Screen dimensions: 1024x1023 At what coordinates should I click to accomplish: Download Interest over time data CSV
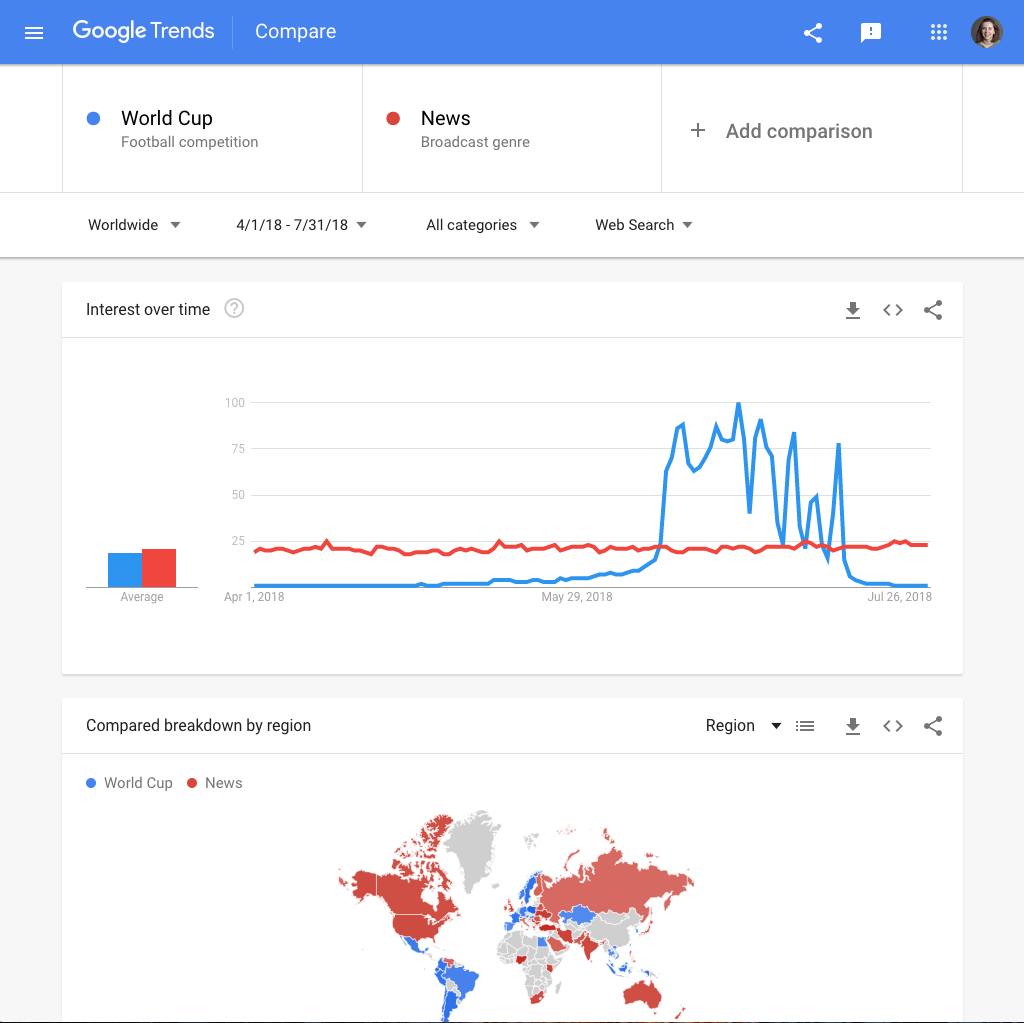tap(853, 310)
